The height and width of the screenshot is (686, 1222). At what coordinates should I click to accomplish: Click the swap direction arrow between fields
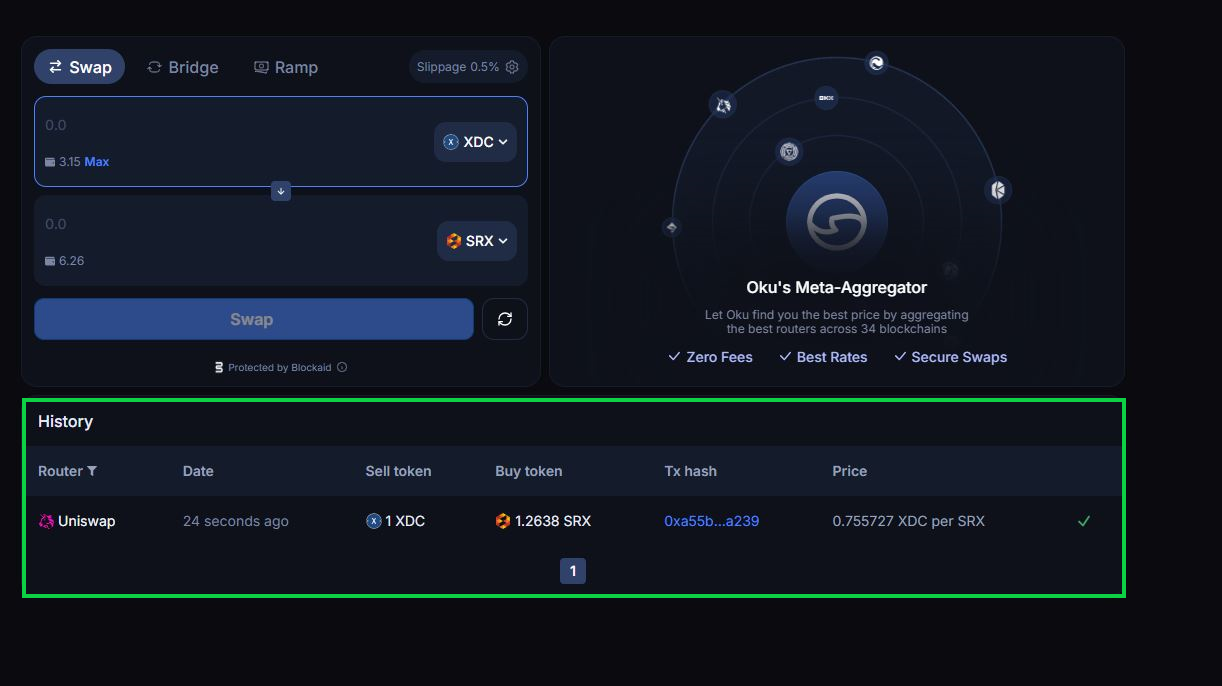[280, 191]
